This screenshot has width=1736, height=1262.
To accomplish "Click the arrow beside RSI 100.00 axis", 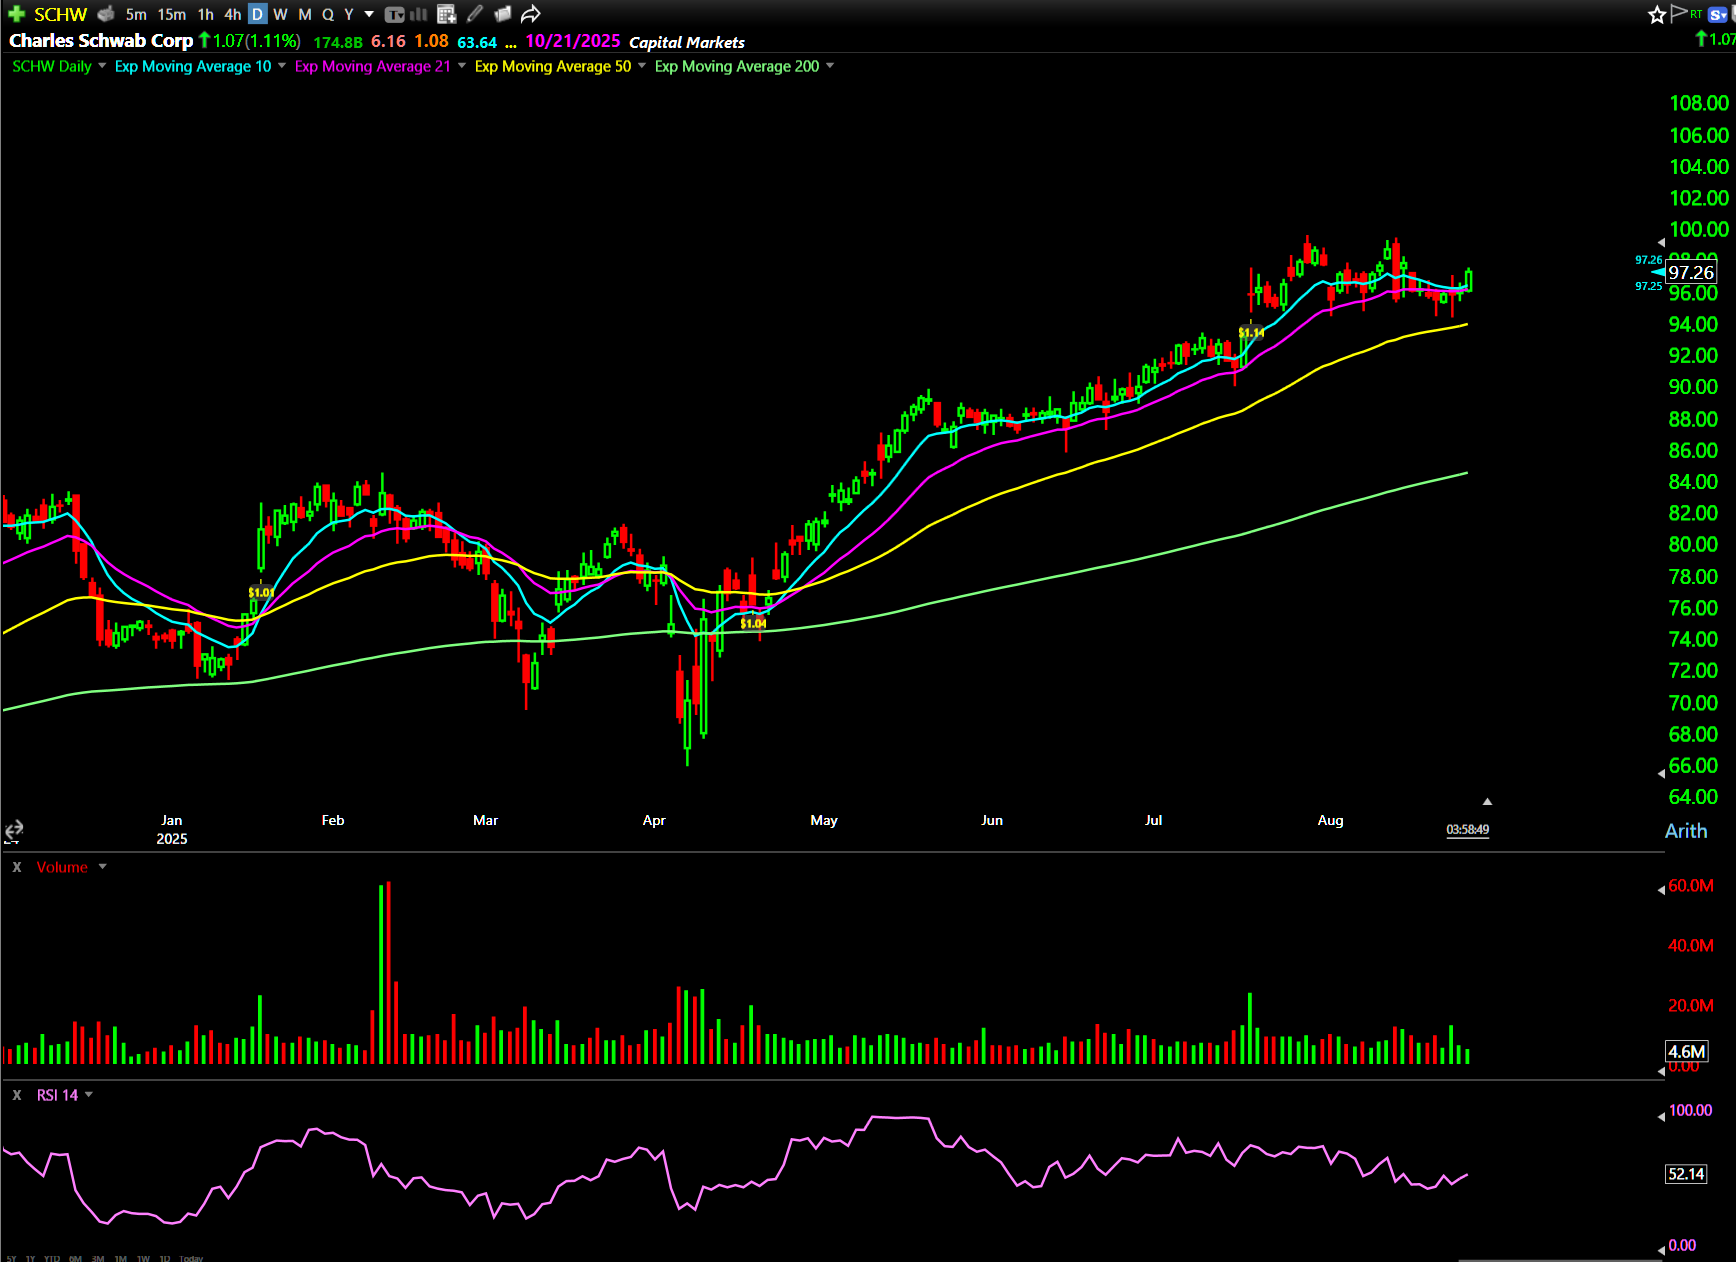I will coord(1662,1117).
